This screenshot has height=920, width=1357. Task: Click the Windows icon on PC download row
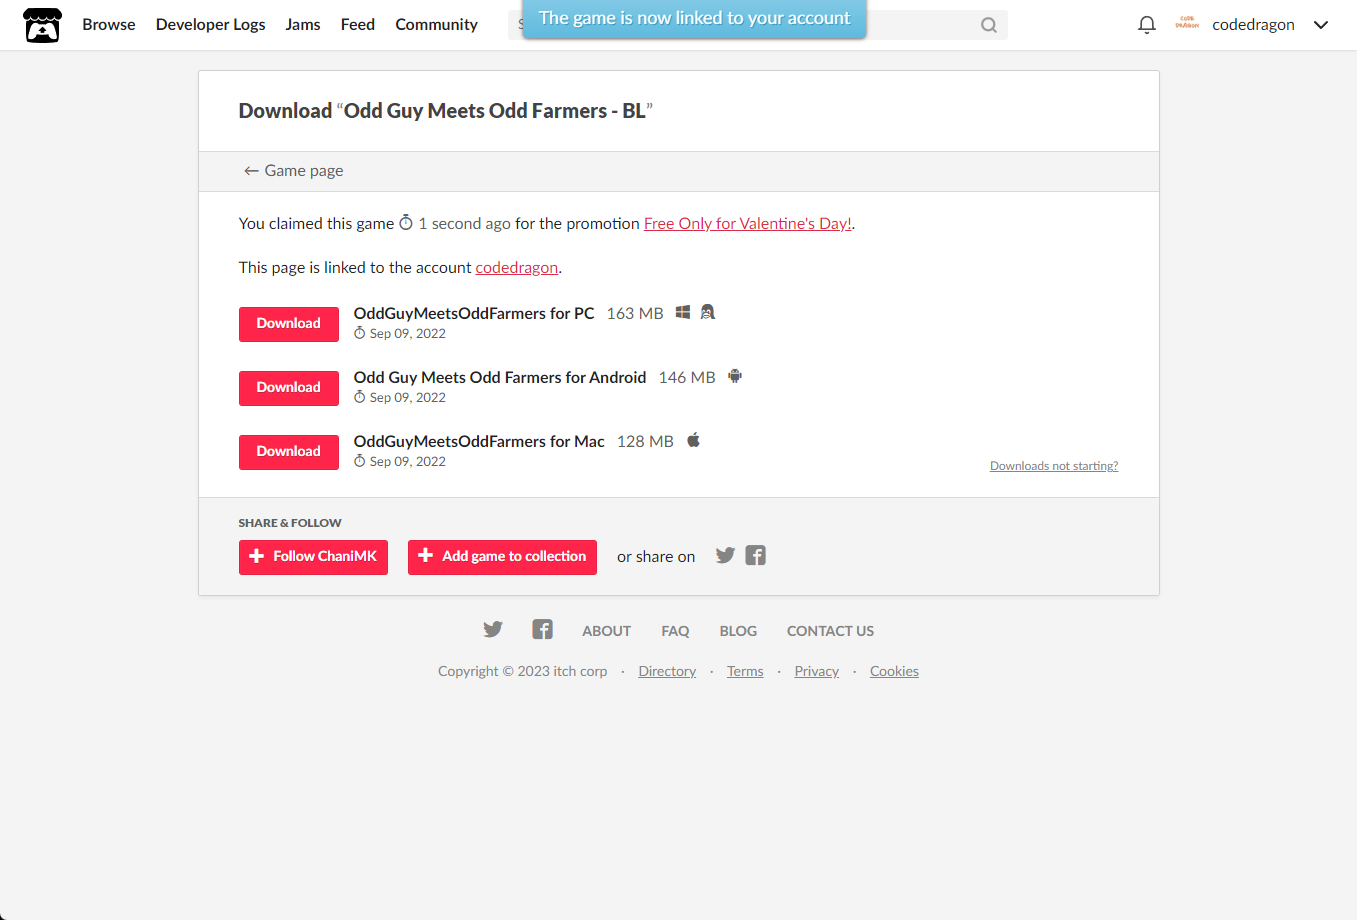(683, 312)
